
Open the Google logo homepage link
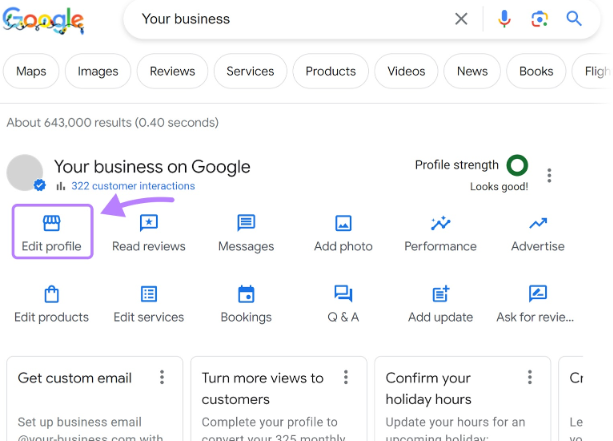(x=43, y=20)
